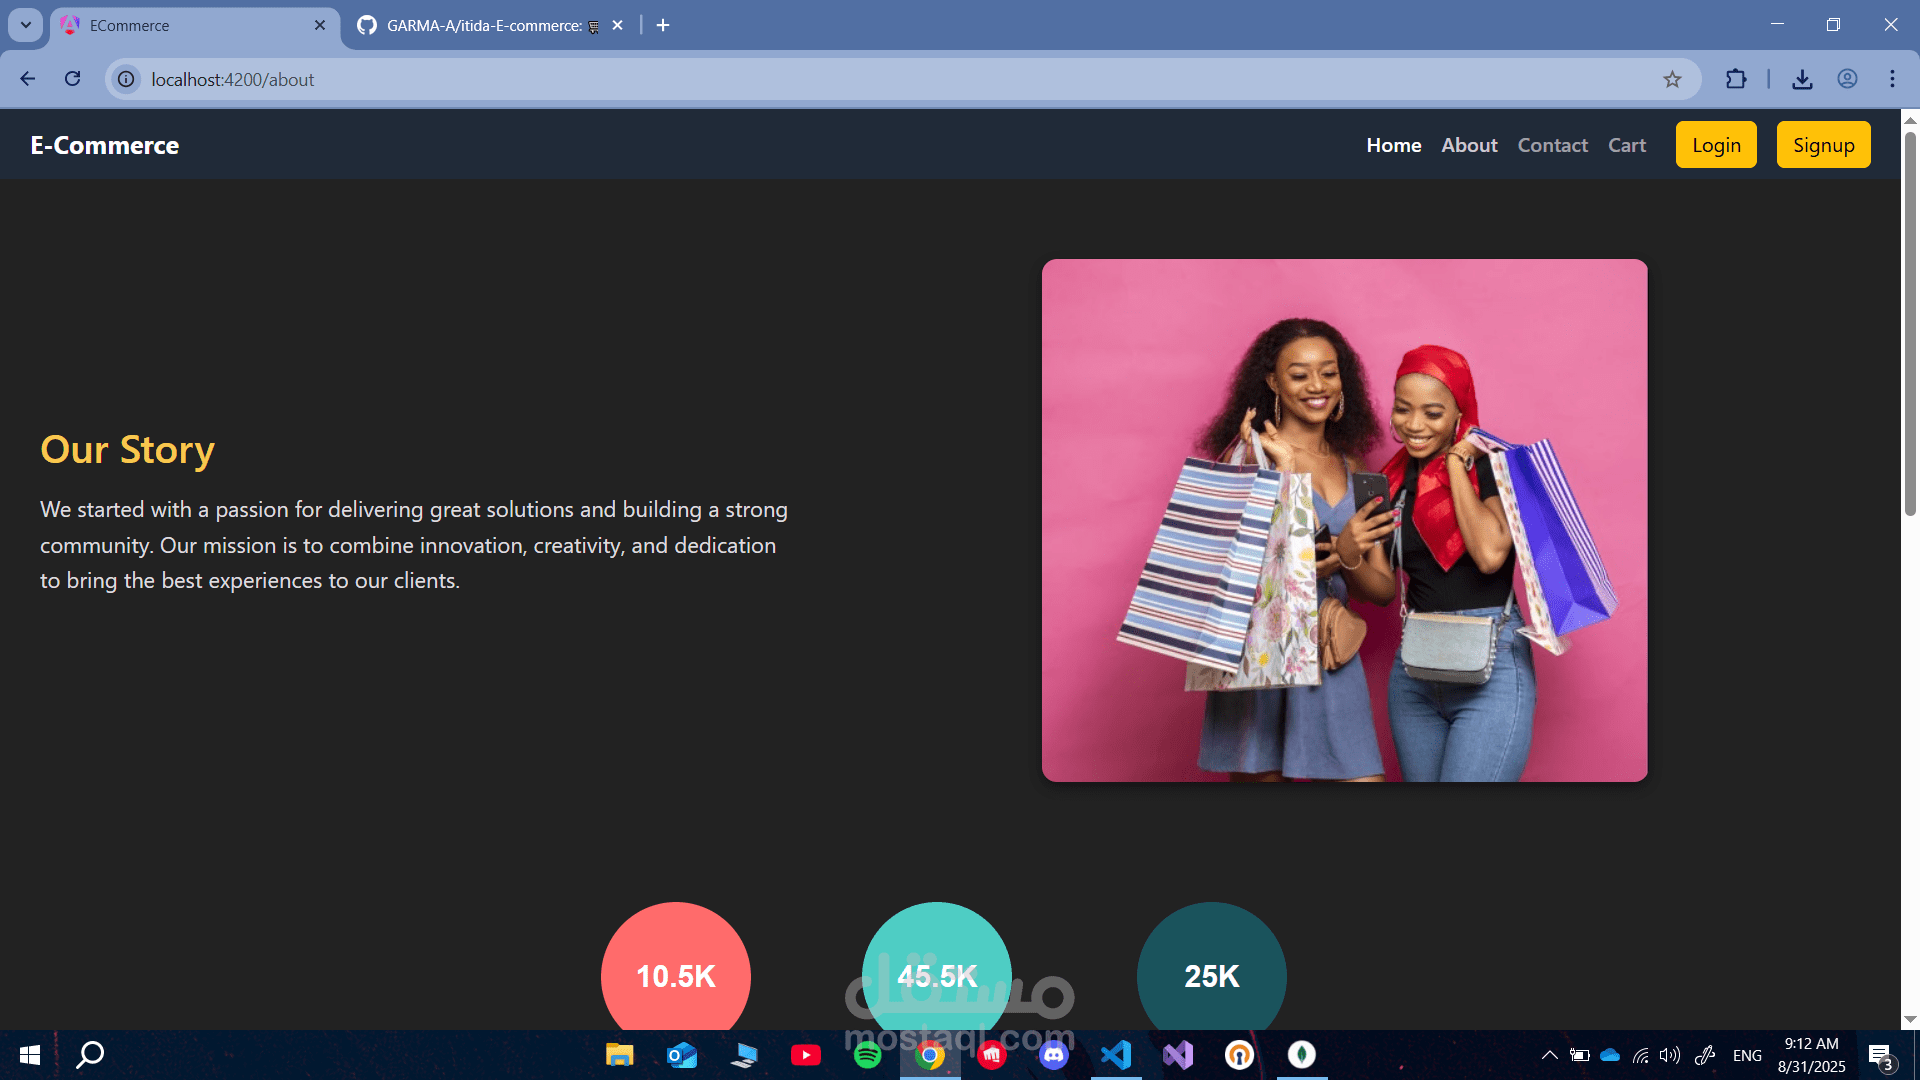Open Chrome three-dot menu
Screen dimensions: 1920x1080
(1892, 79)
